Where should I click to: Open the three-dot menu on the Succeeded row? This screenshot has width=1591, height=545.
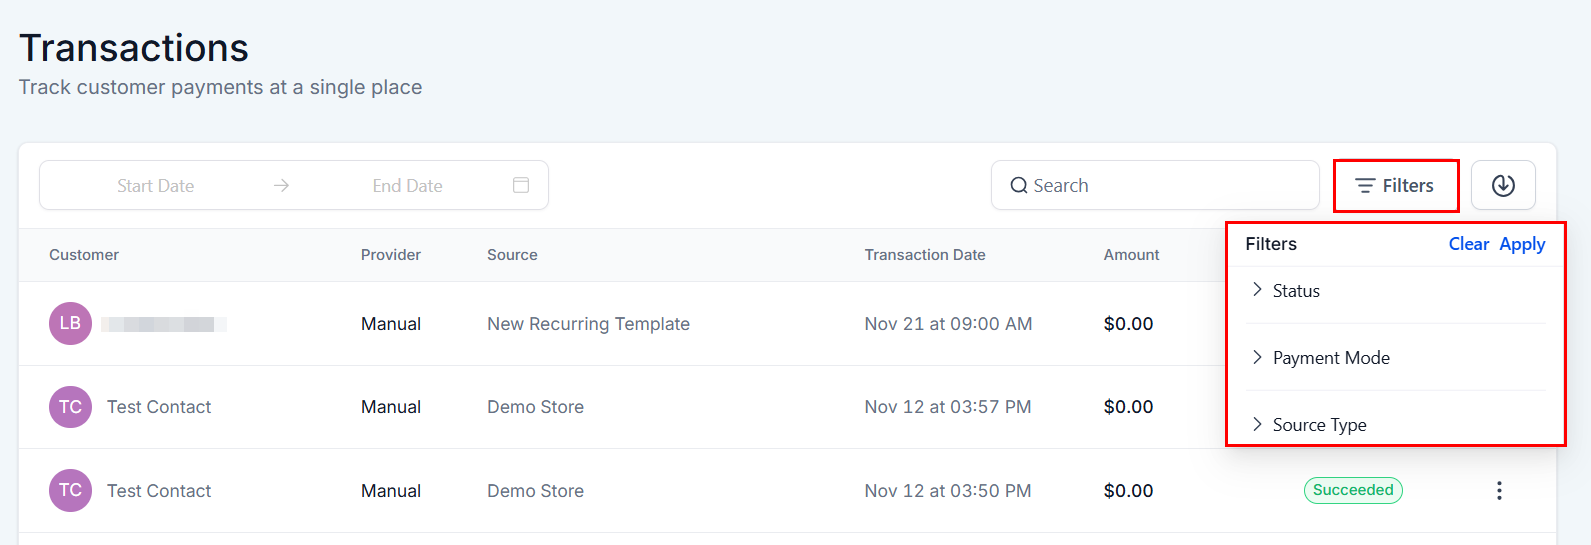1498,490
